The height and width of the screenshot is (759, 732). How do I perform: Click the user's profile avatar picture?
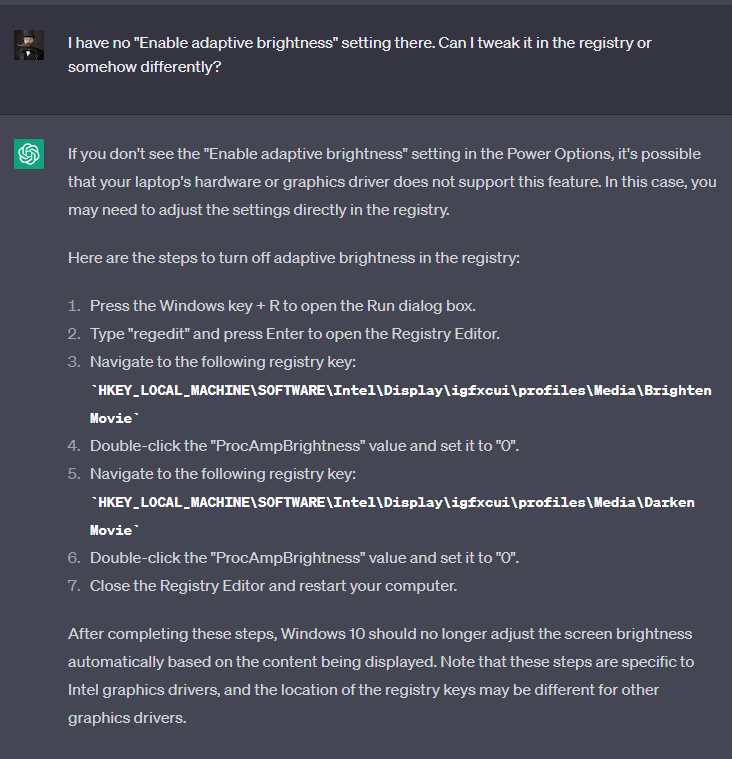[29, 45]
